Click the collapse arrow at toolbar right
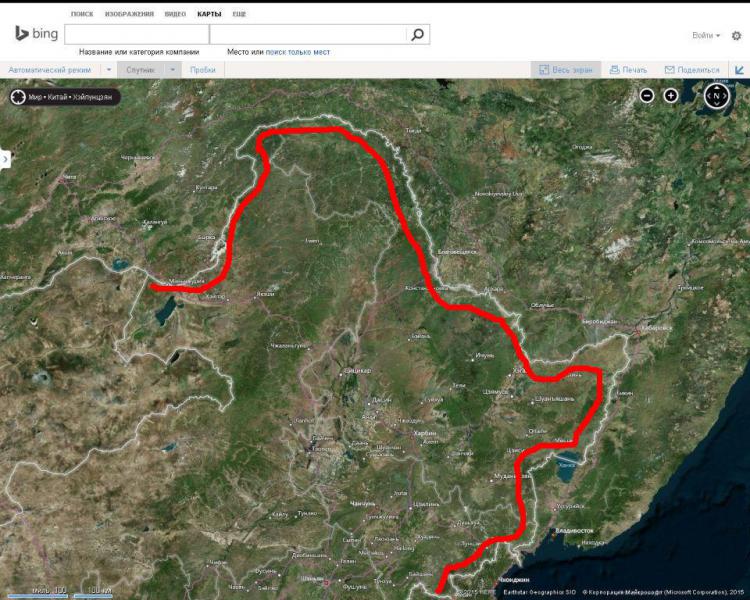This screenshot has width=750, height=600. pyautogui.click(x=739, y=70)
